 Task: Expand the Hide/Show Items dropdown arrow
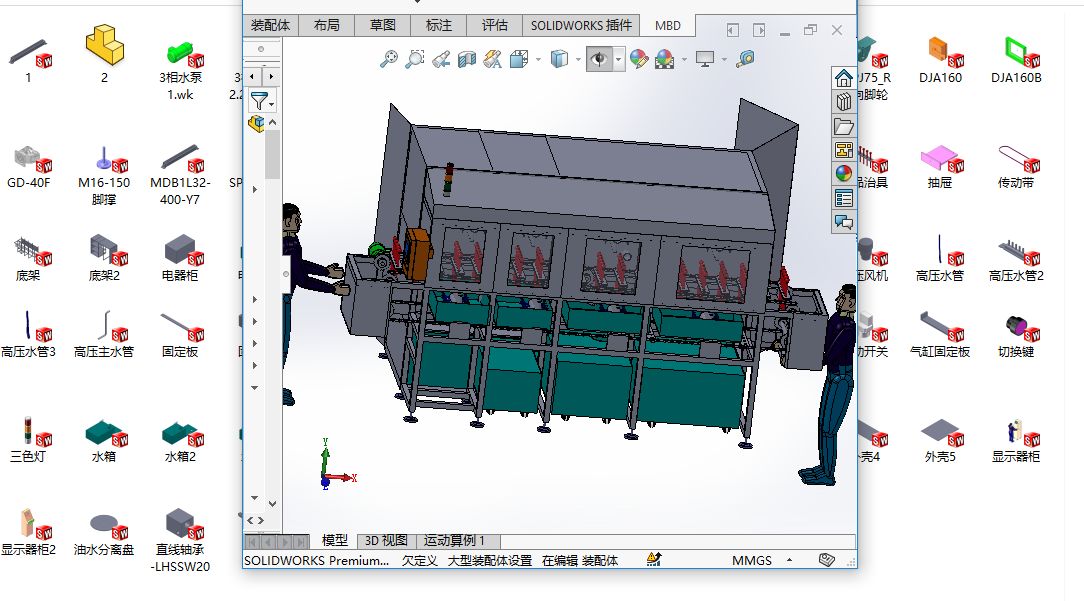click(619, 60)
